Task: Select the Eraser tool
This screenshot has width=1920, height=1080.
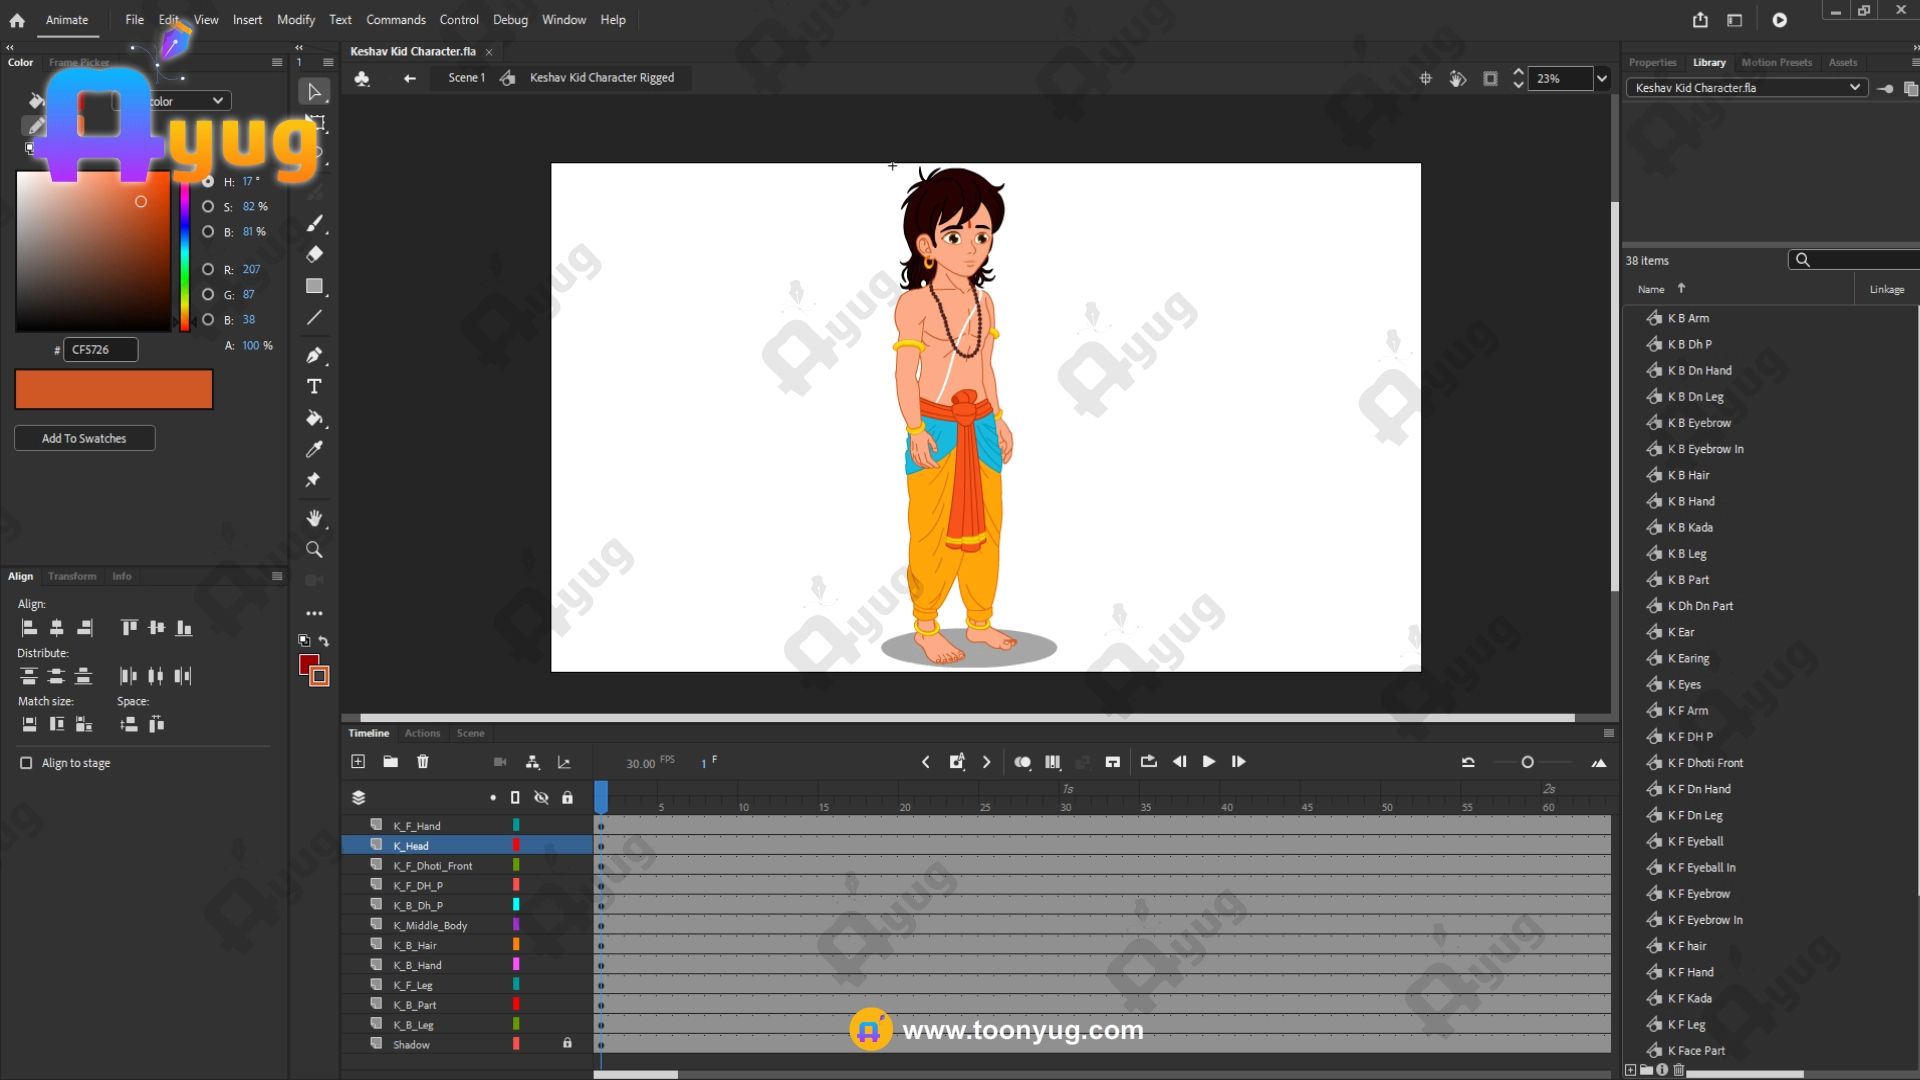Action: click(x=314, y=254)
